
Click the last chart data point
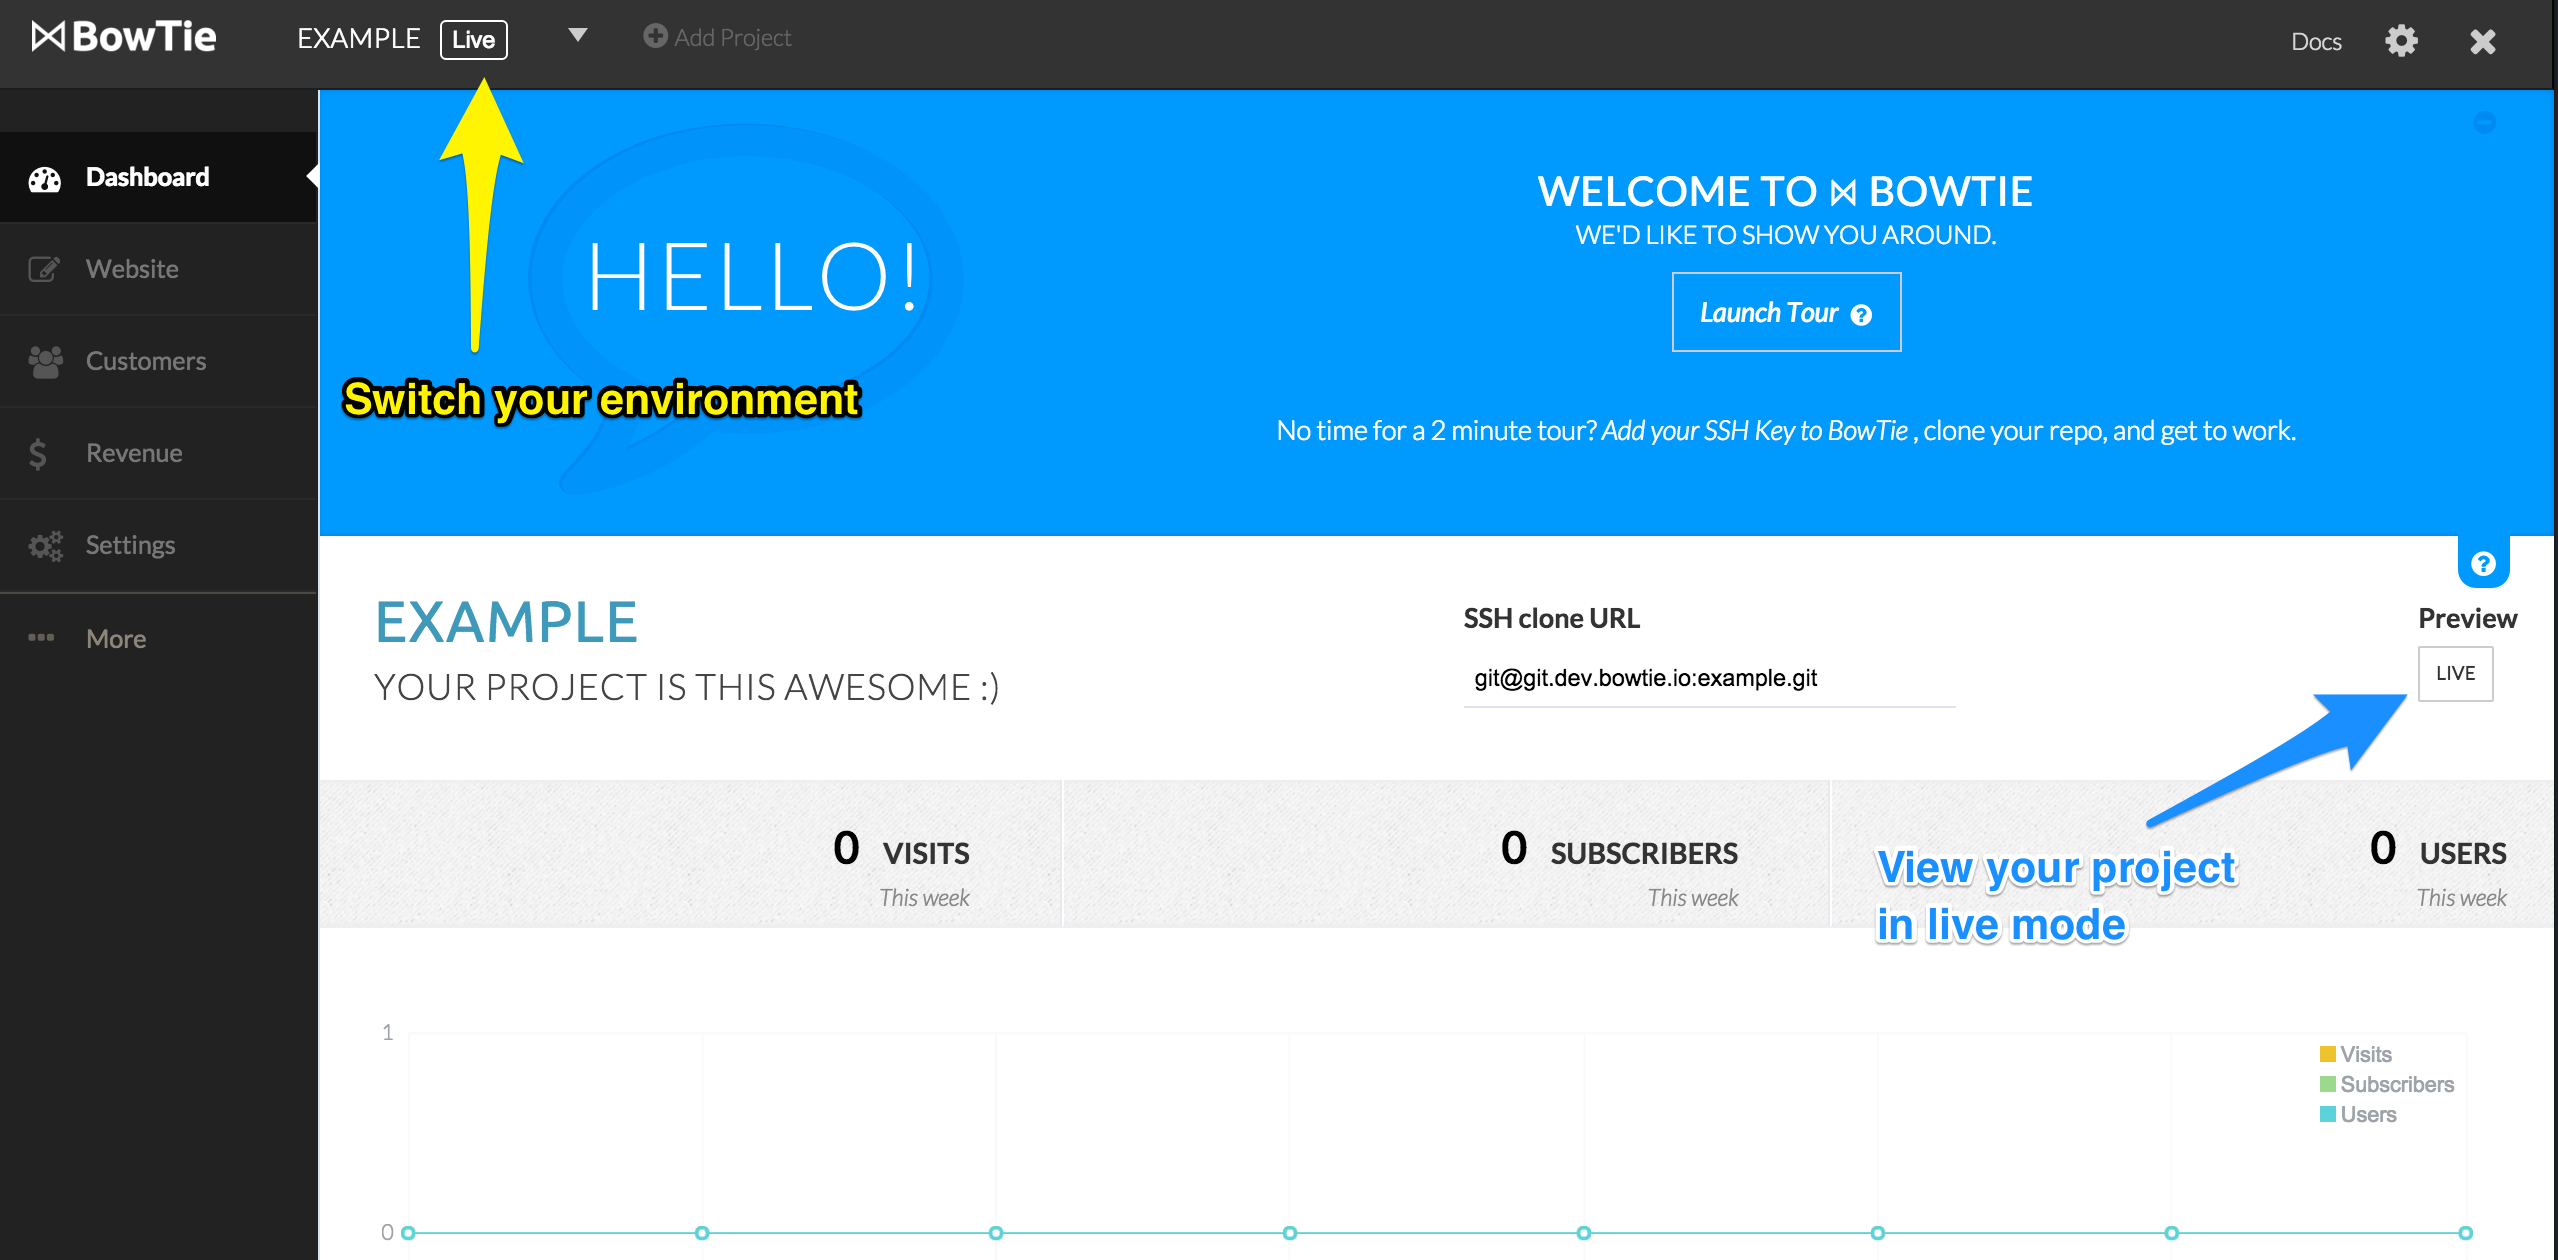pyautogui.click(x=2466, y=1233)
